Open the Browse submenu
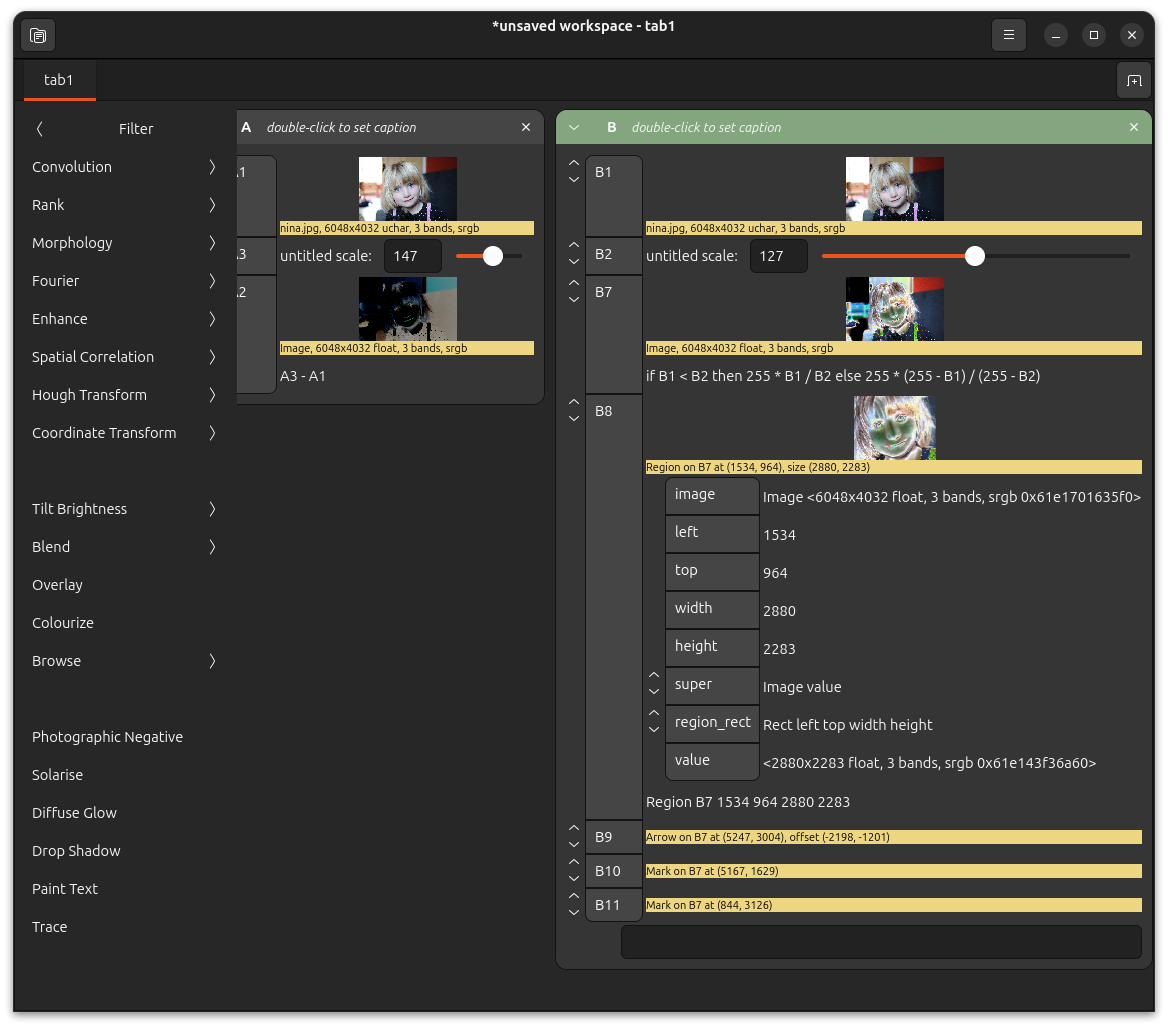Viewport: 1168px width, 1028px height. point(124,661)
